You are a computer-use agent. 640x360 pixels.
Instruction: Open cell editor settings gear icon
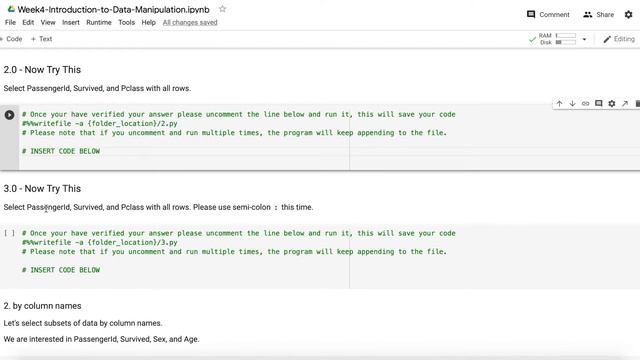pyautogui.click(x=611, y=104)
